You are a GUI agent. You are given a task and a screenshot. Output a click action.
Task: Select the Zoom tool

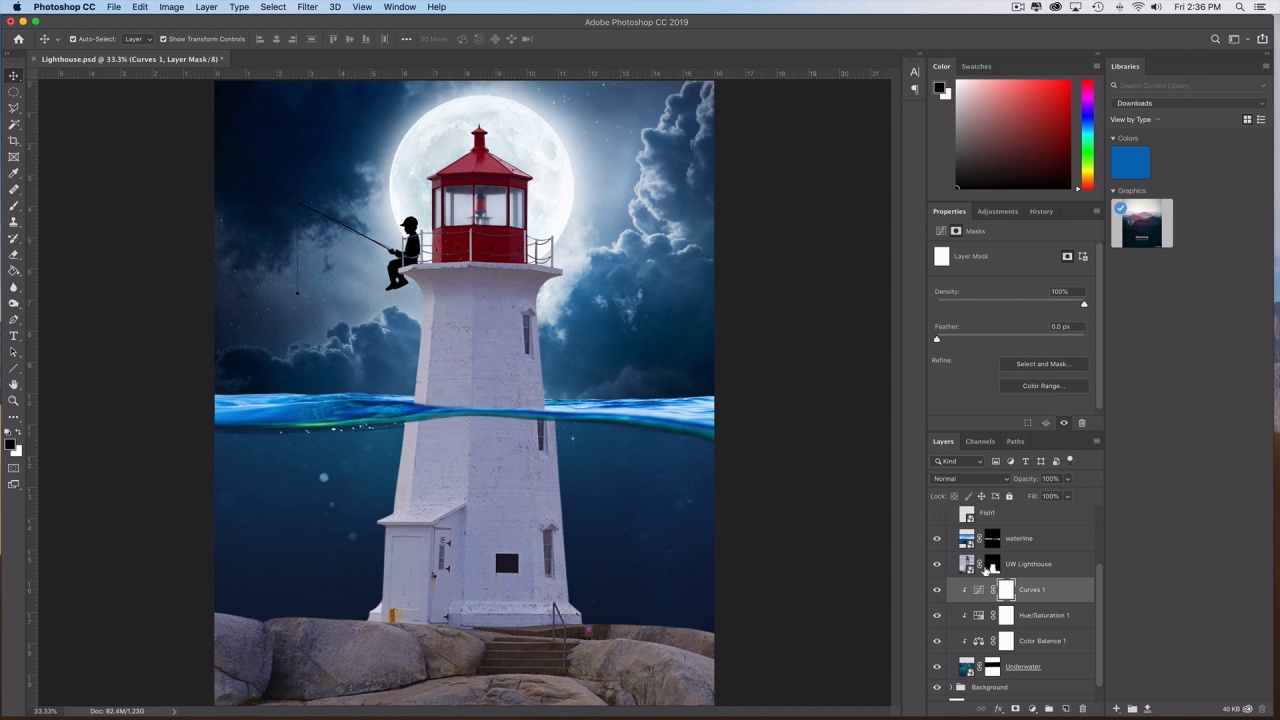pyautogui.click(x=14, y=400)
